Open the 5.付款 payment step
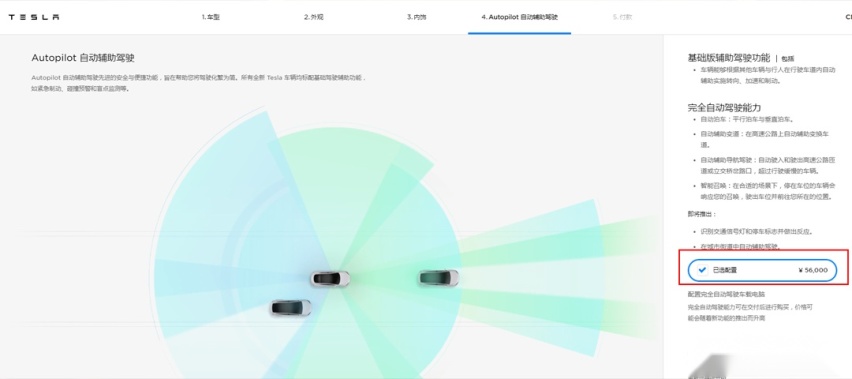Viewport: 852px width, 379px height. tap(622, 17)
